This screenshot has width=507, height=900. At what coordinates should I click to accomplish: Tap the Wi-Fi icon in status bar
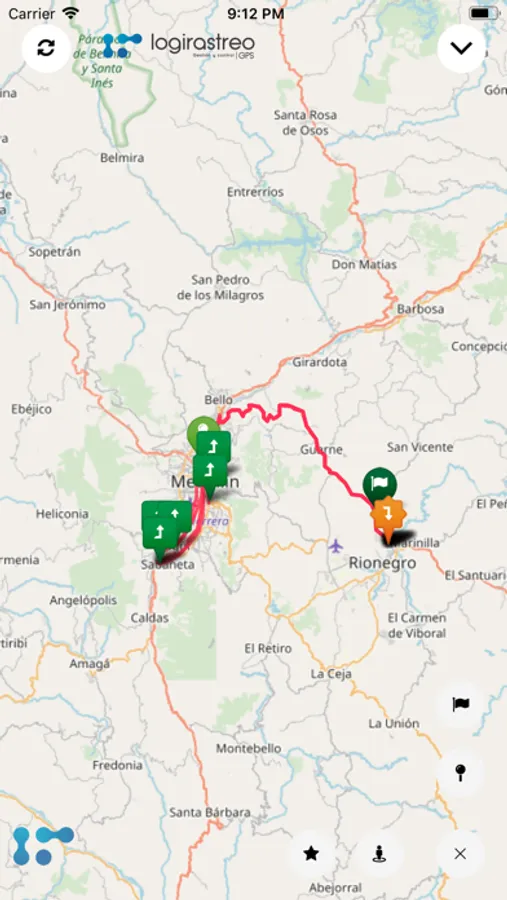pyautogui.click(x=71, y=13)
